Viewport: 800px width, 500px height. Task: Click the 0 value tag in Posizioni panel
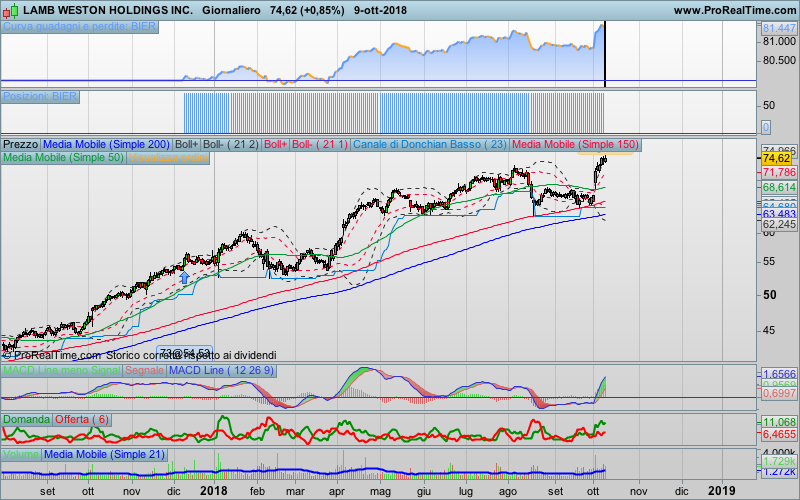point(766,127)
